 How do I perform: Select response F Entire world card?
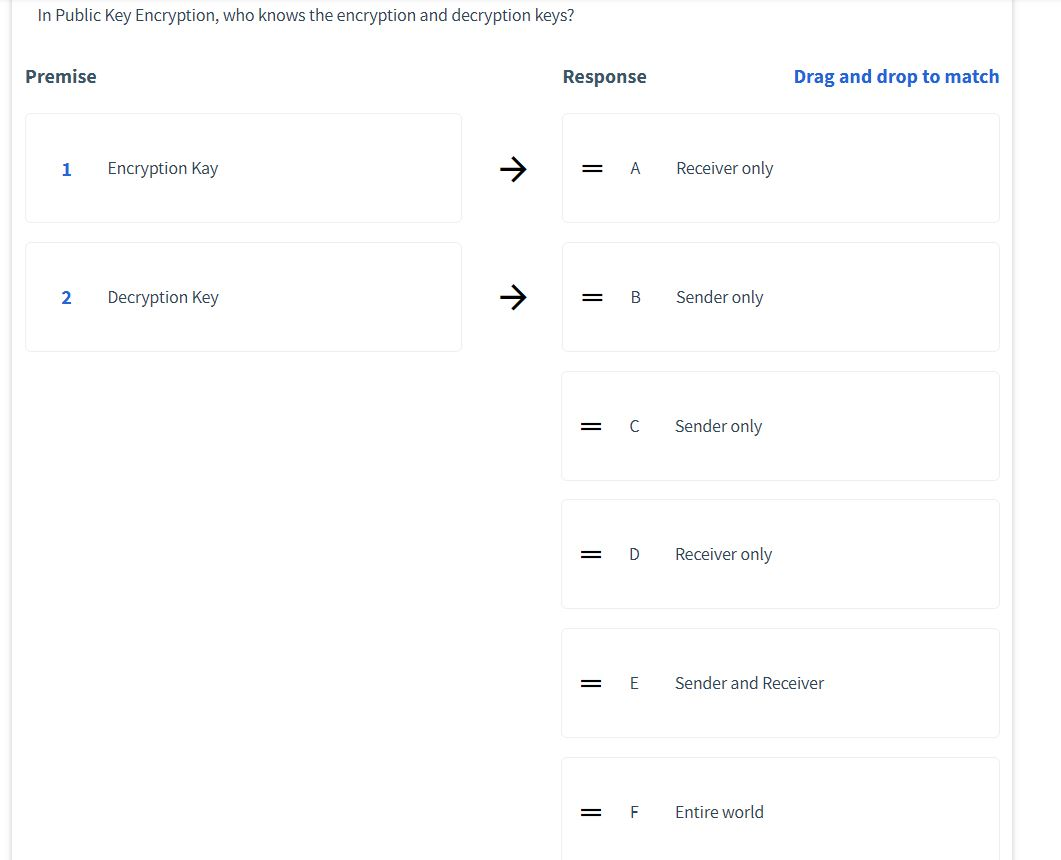pyautogui.click(x=780, y=811)
